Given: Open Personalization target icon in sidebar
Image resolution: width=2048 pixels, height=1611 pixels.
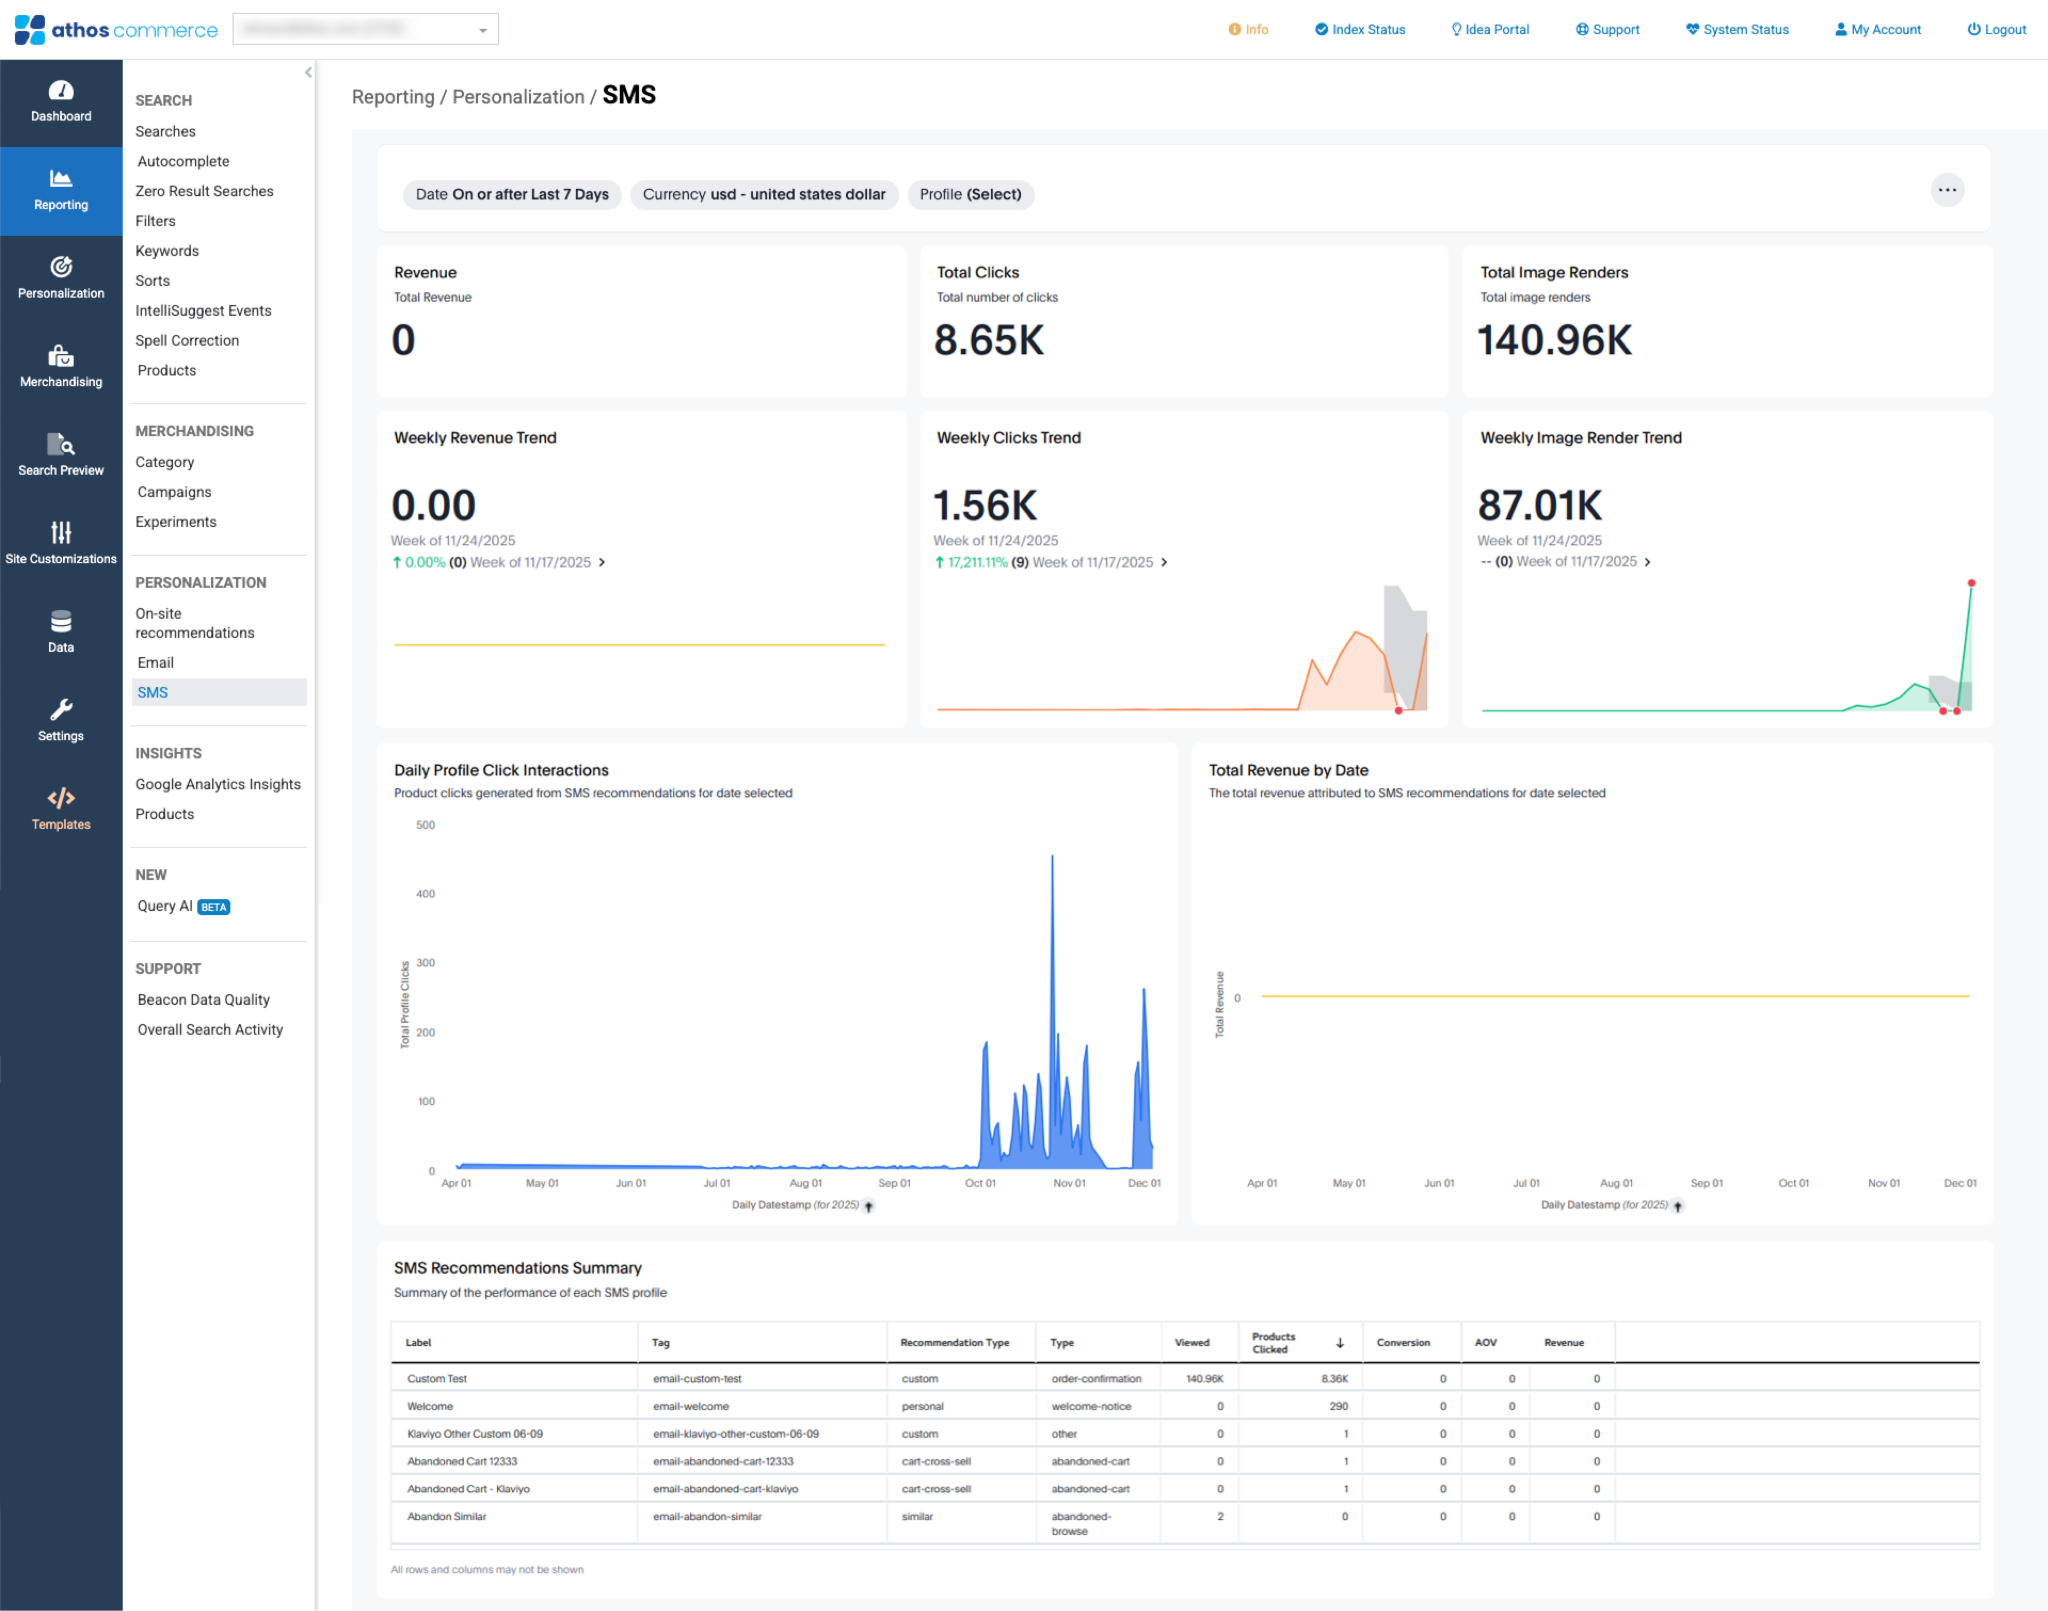Looking at the screenshot, I should tap(61, 267).
